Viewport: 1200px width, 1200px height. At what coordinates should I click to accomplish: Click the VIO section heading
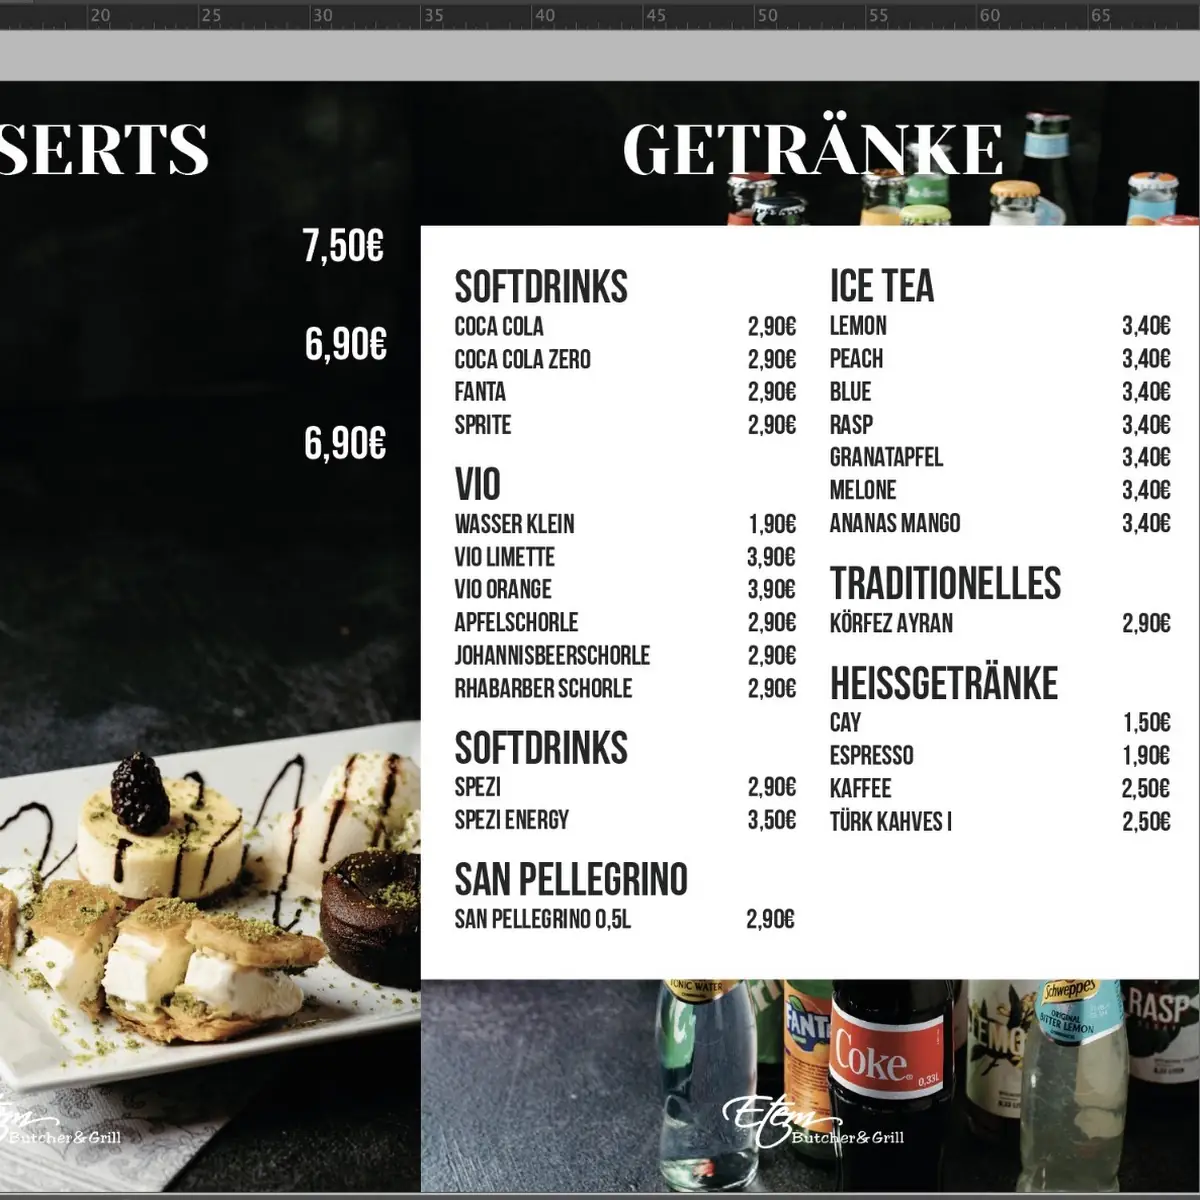coord(477,485)
